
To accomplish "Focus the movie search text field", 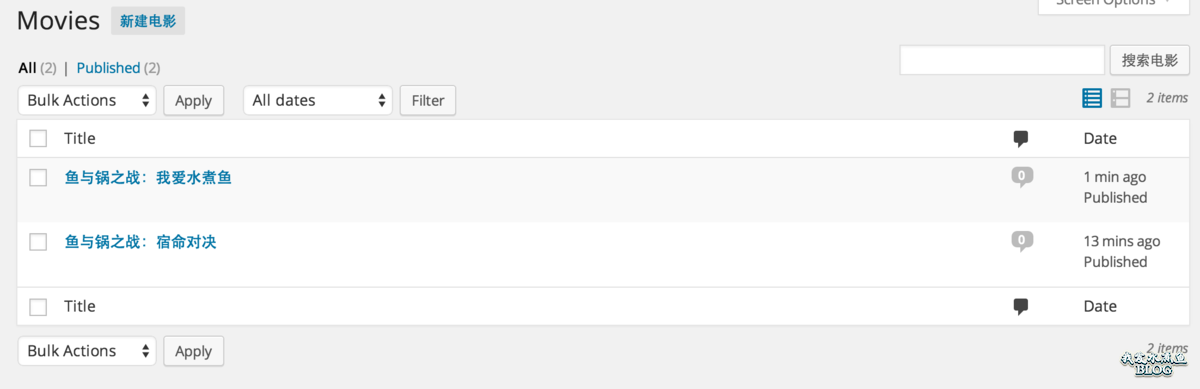I will tap(1002, 60).
